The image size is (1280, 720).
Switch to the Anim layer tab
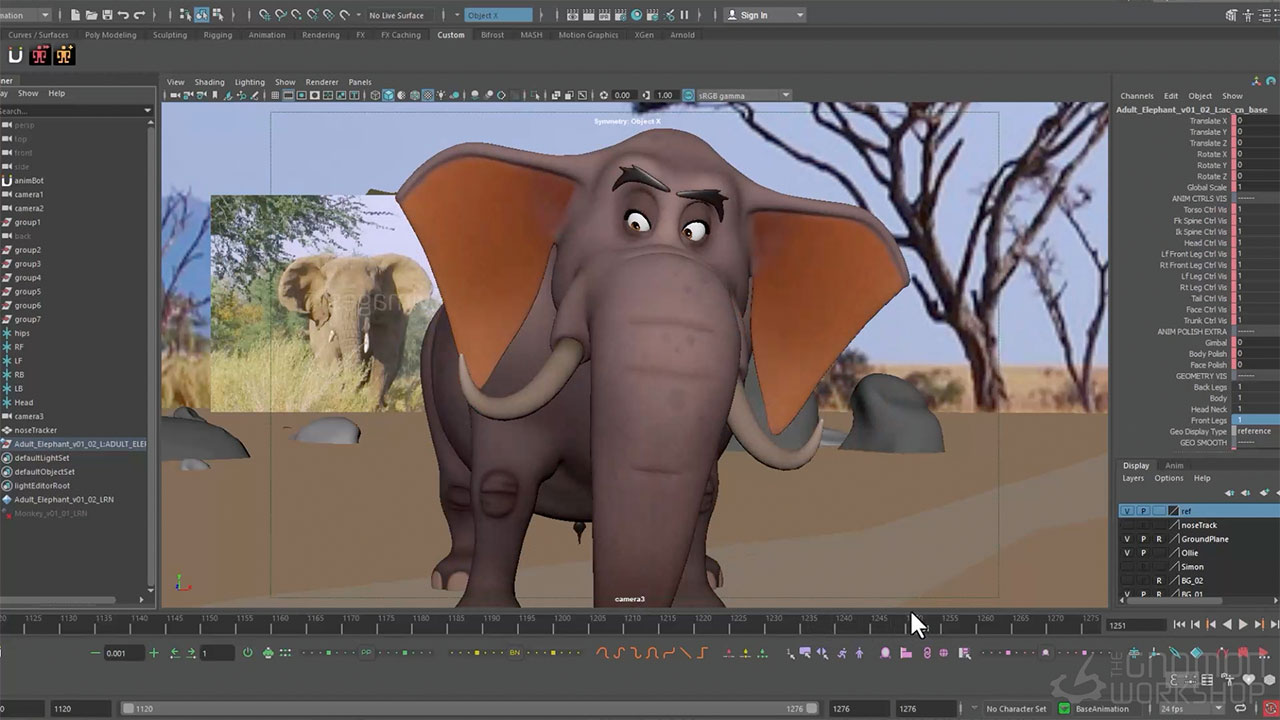tap(1174, 465)
